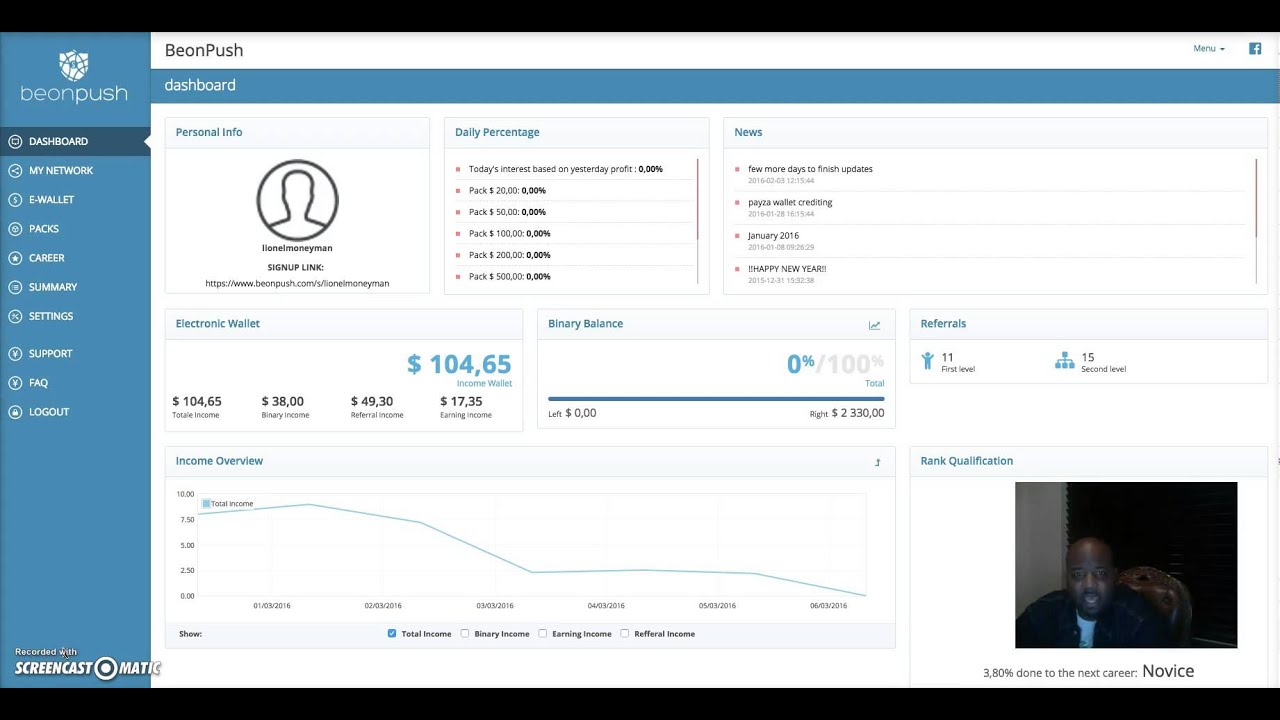This screenshot has width=1280, height=720.
Task: Open news 'payza wallet crediting'
Action: [790, 202]
